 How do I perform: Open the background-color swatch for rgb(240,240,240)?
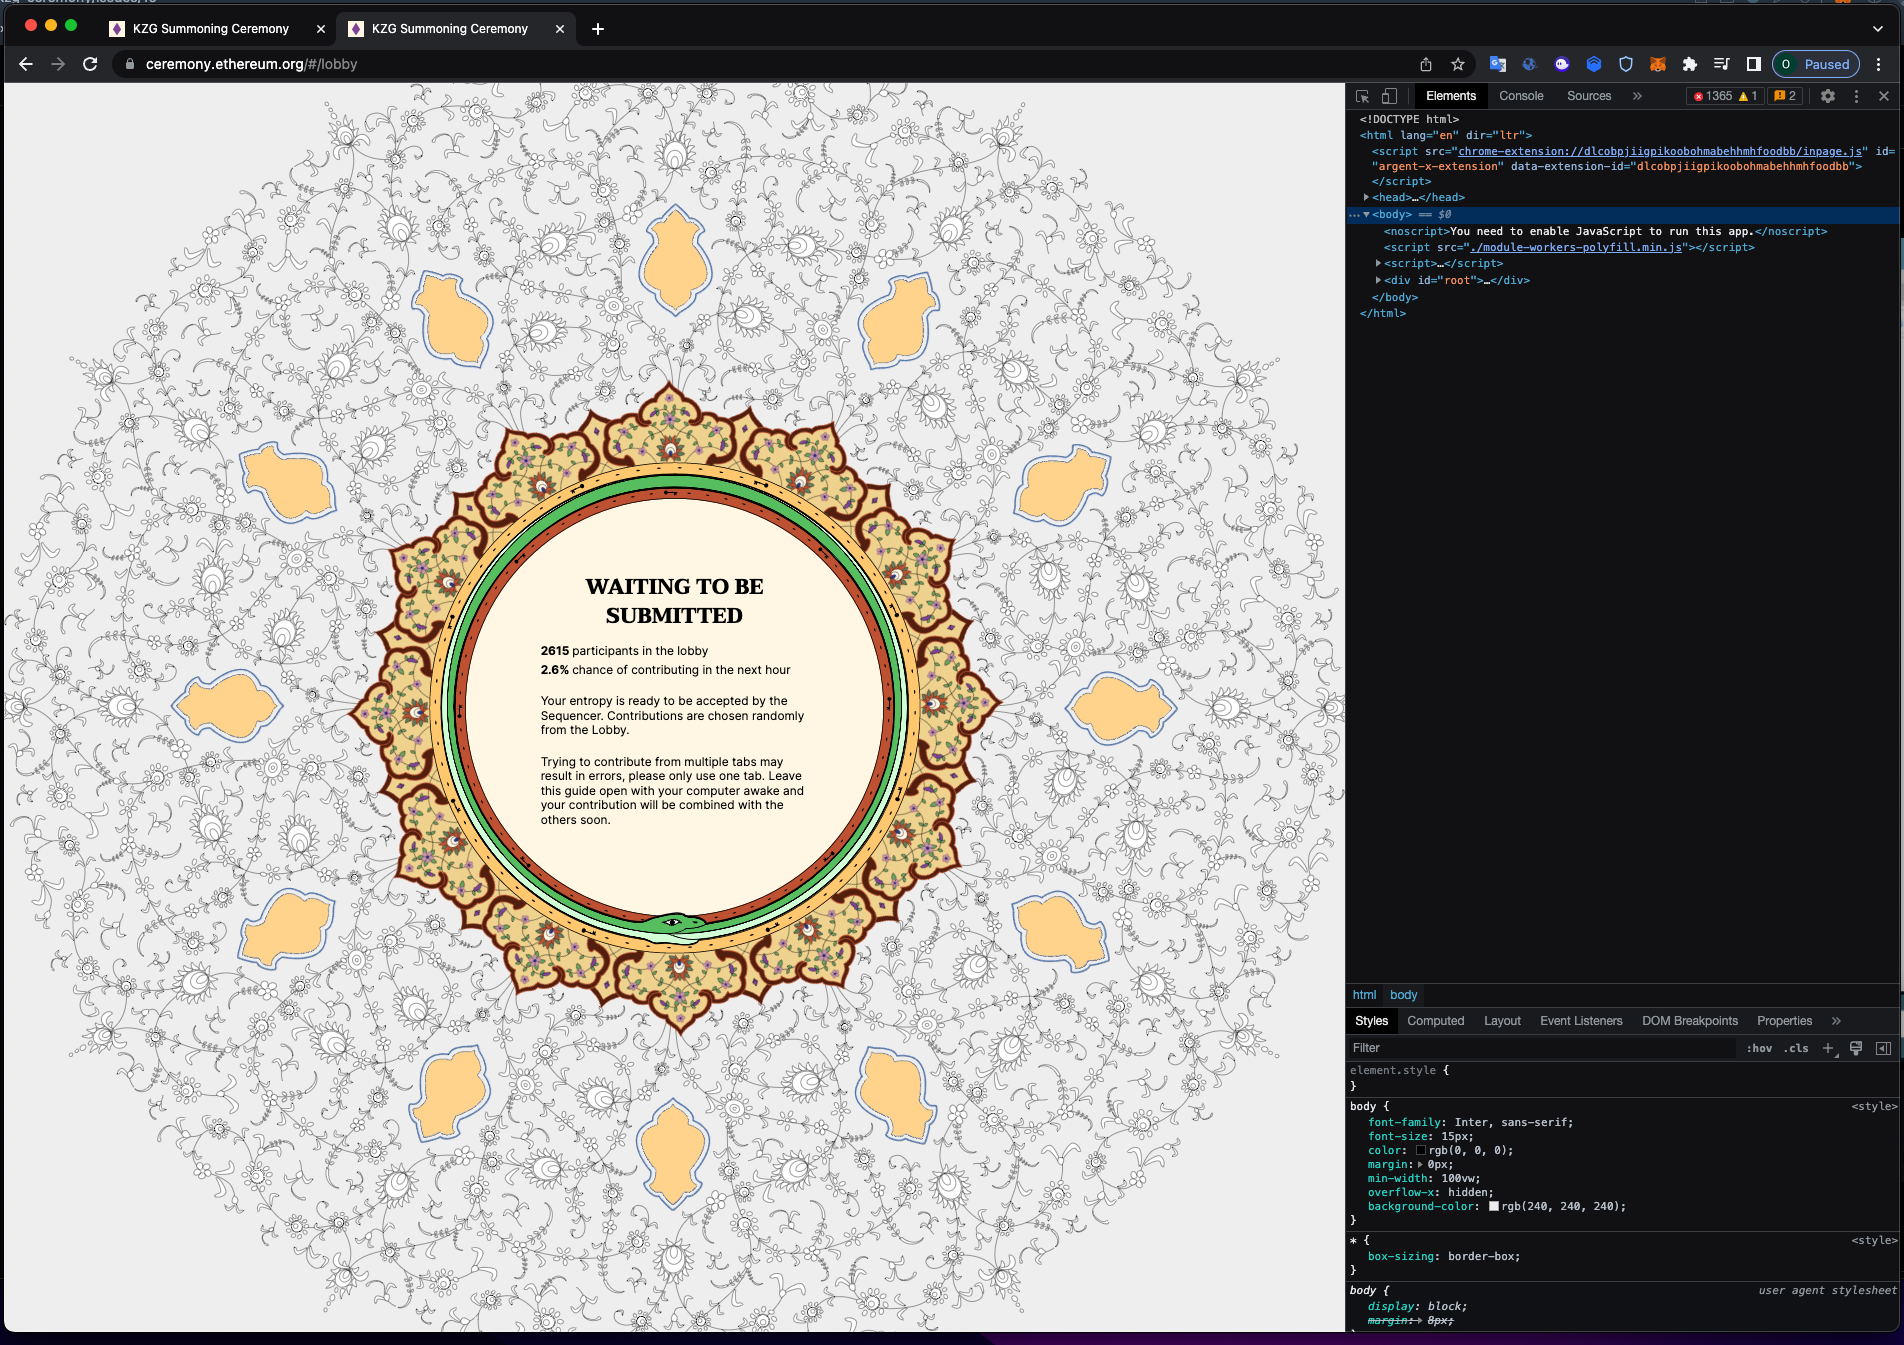1493,1206
